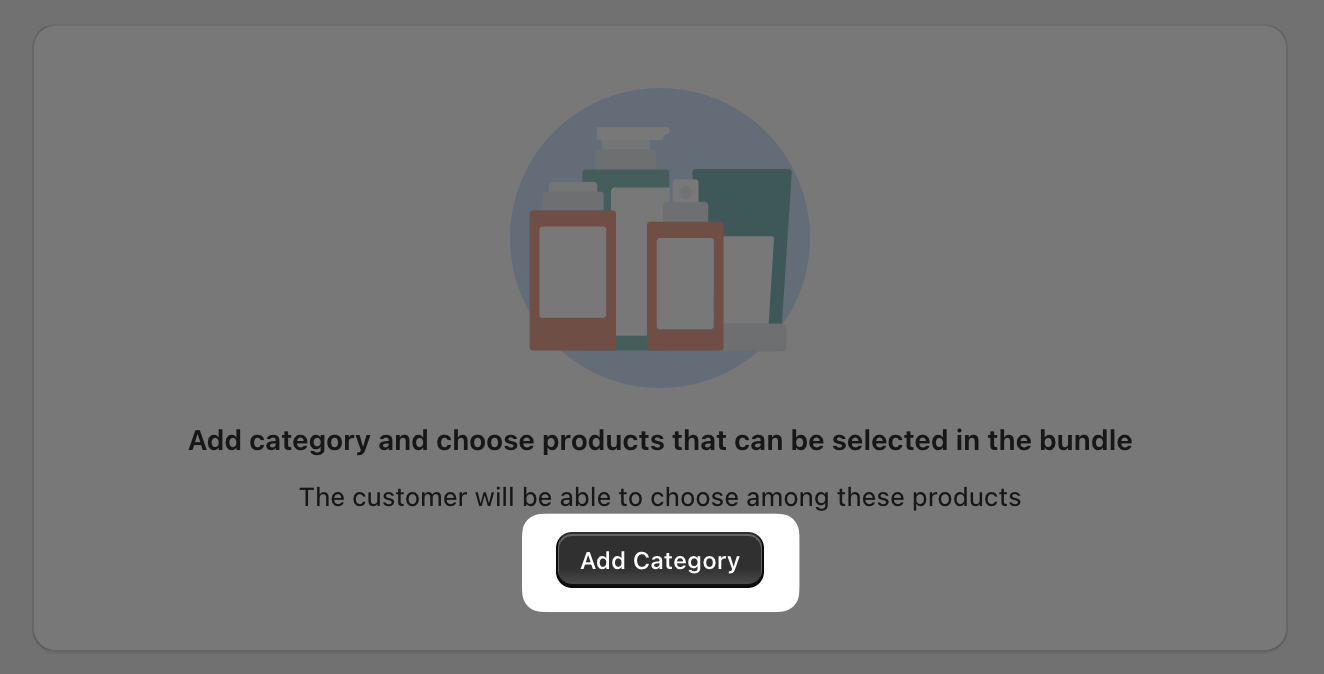Click the second red bottle graphic
Screen dimensions: 1324x674
coord(685,285)
